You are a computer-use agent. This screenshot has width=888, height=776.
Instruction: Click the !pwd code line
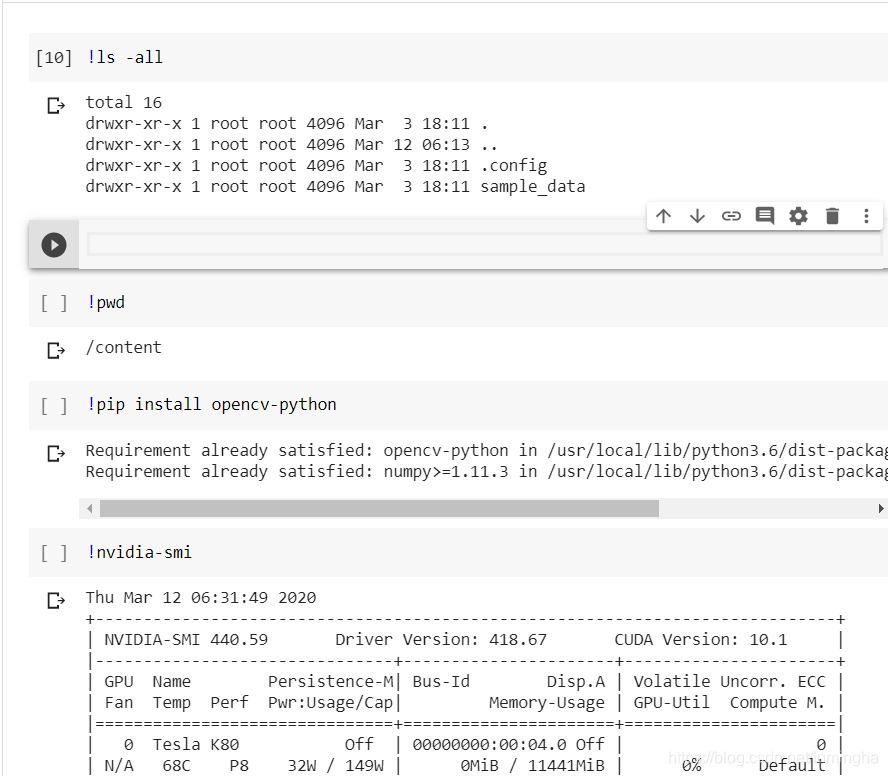click(x=106, y=302)
